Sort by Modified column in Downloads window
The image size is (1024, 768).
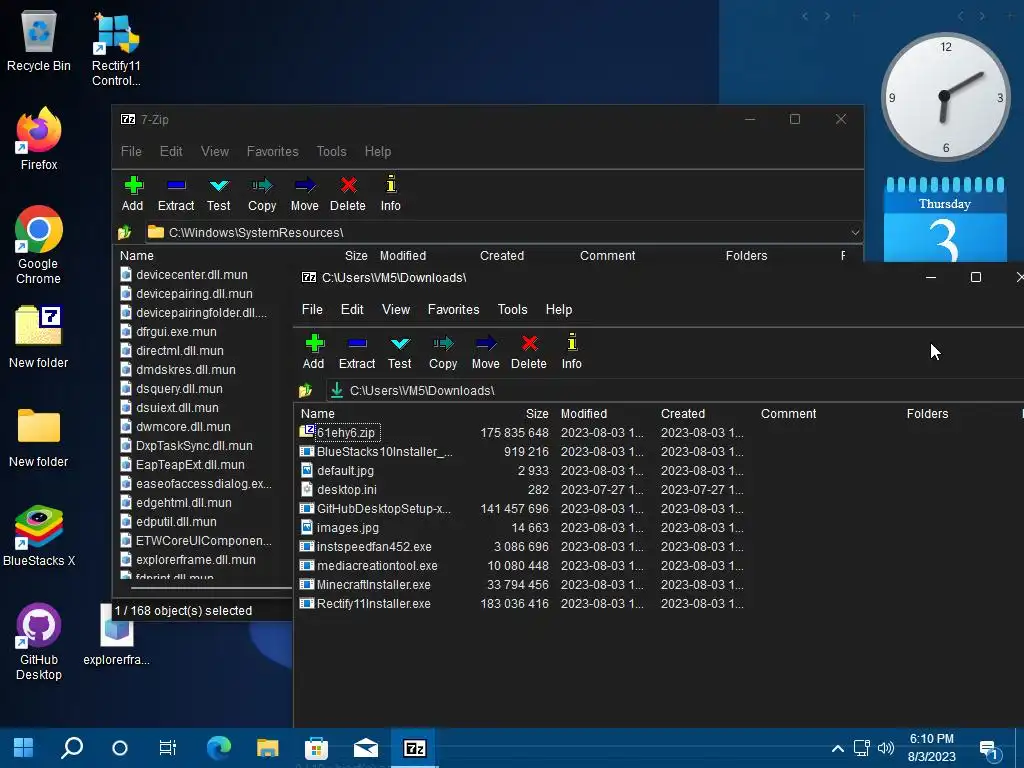pos(584,414)
